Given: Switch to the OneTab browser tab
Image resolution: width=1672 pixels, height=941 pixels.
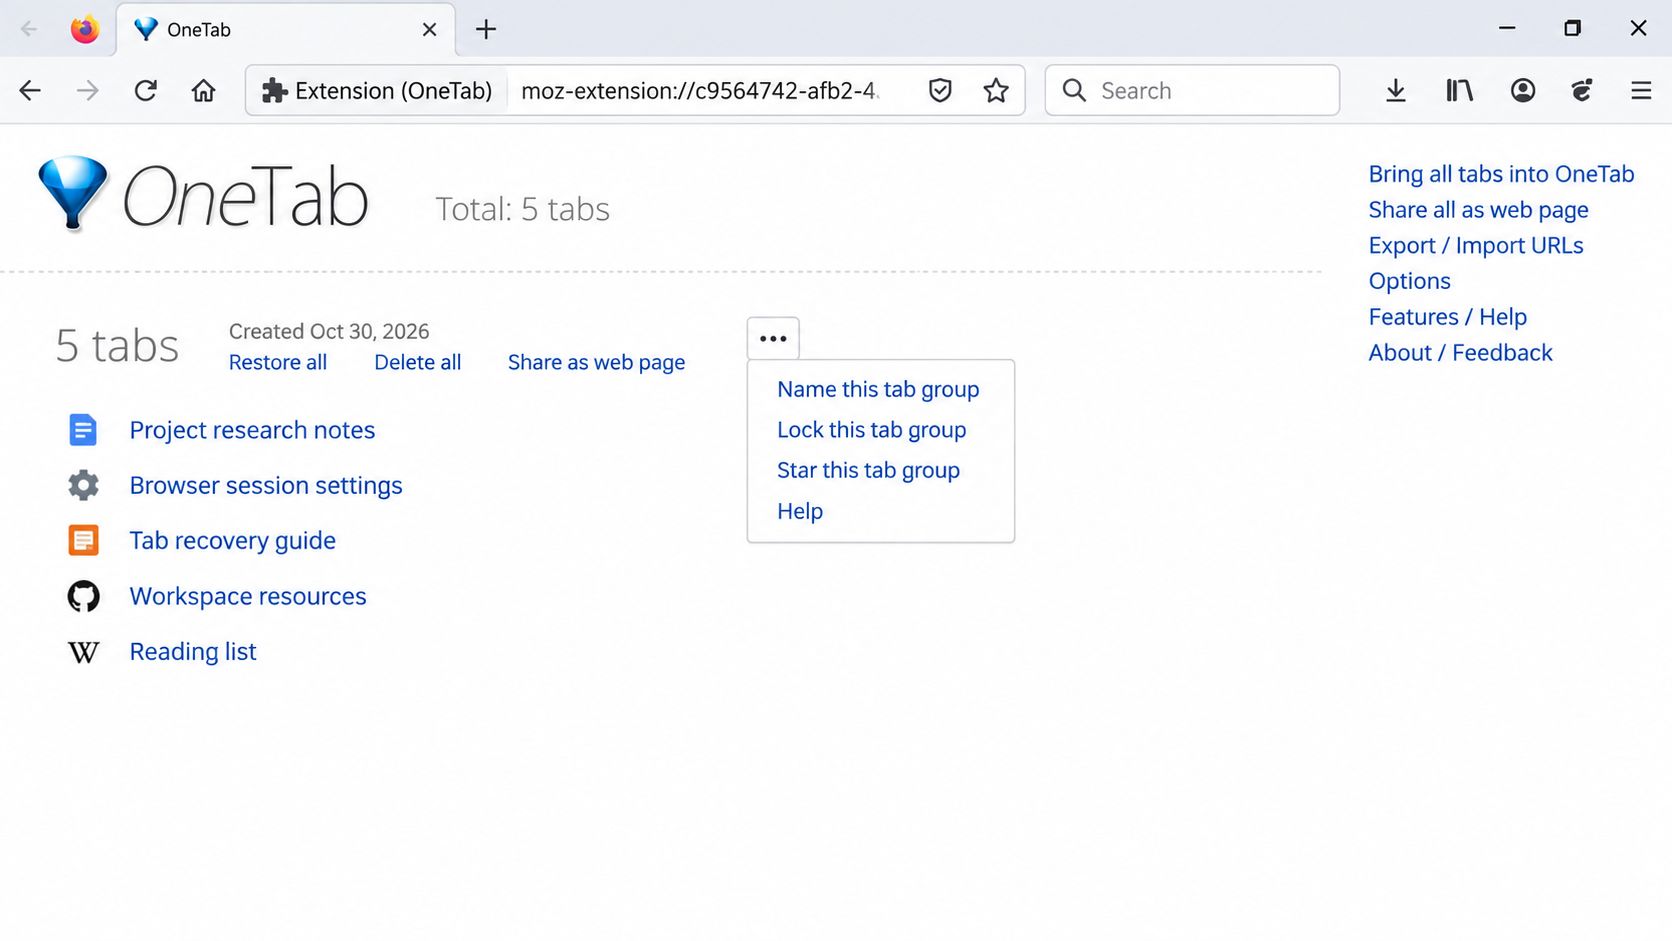Looking at the screenshot, I should 286,29.
